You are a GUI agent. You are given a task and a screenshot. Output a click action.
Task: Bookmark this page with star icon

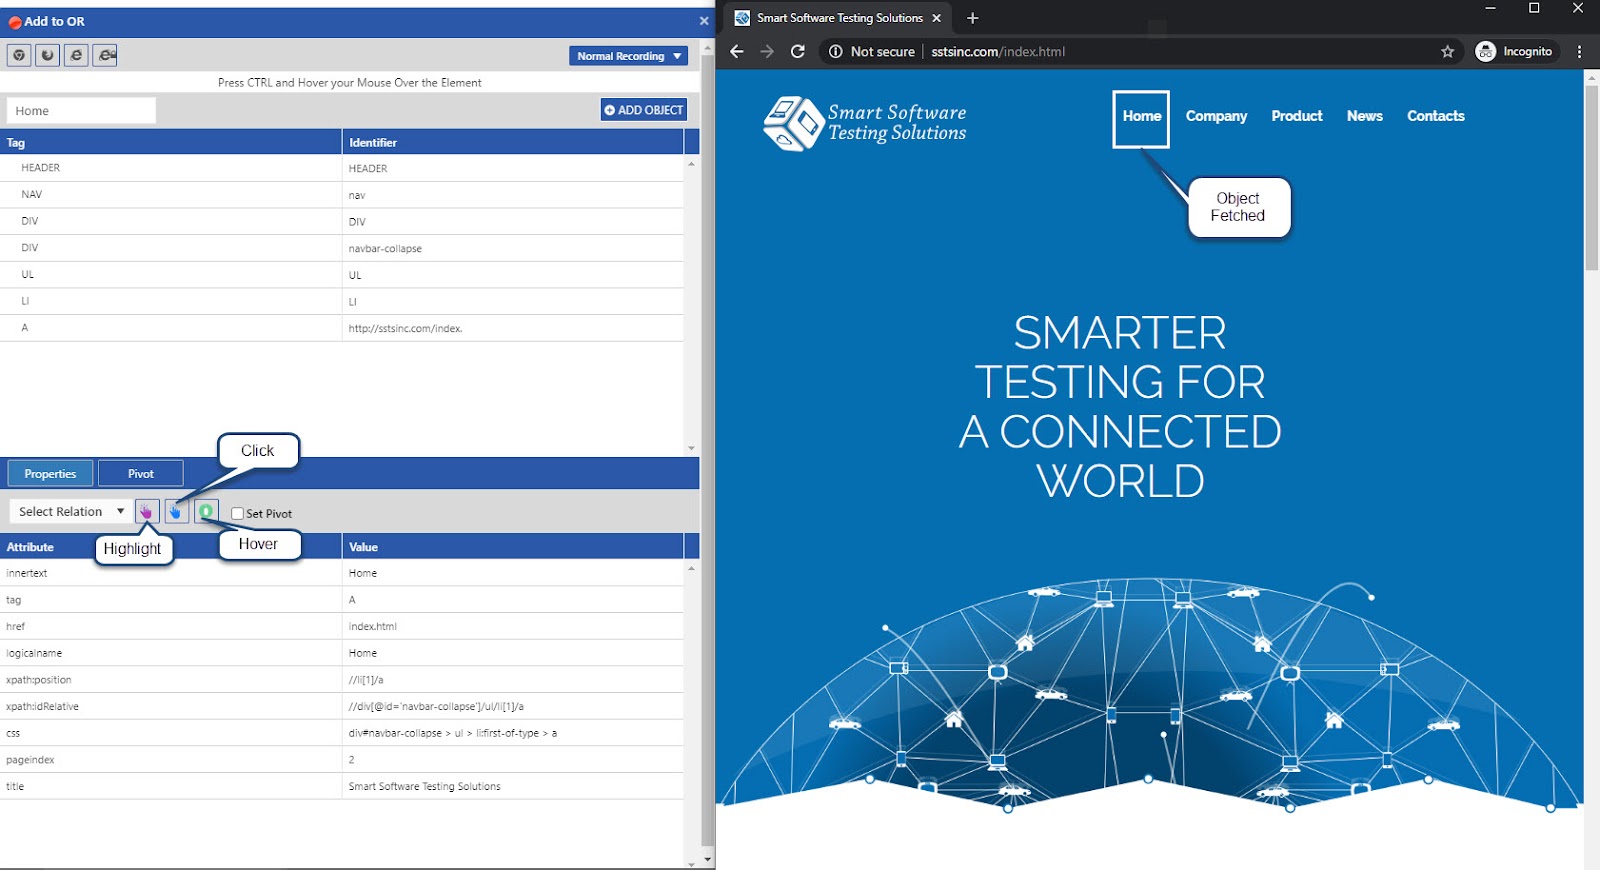(x=1447, y=51)
